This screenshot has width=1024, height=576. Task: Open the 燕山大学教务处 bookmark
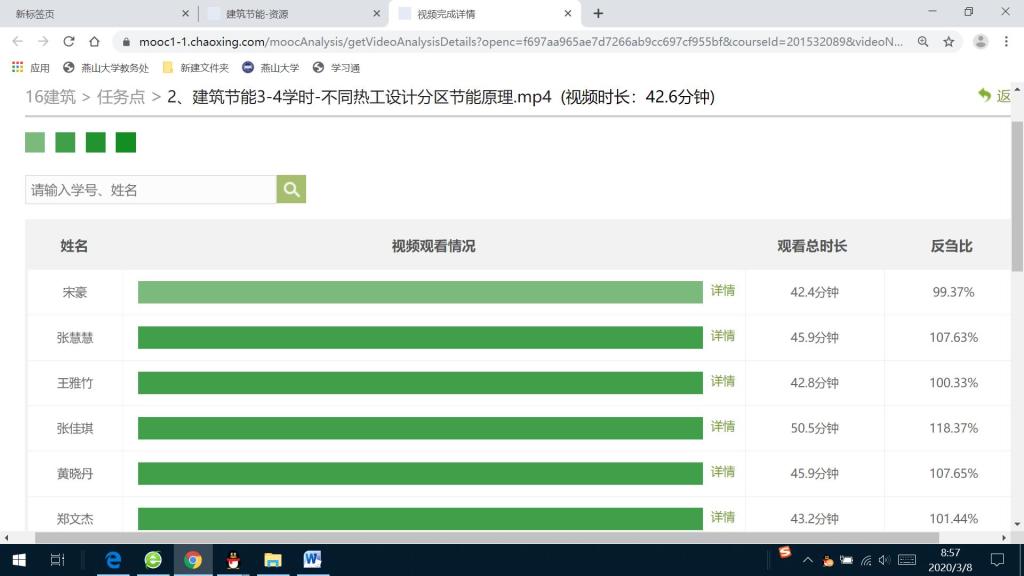106,68
